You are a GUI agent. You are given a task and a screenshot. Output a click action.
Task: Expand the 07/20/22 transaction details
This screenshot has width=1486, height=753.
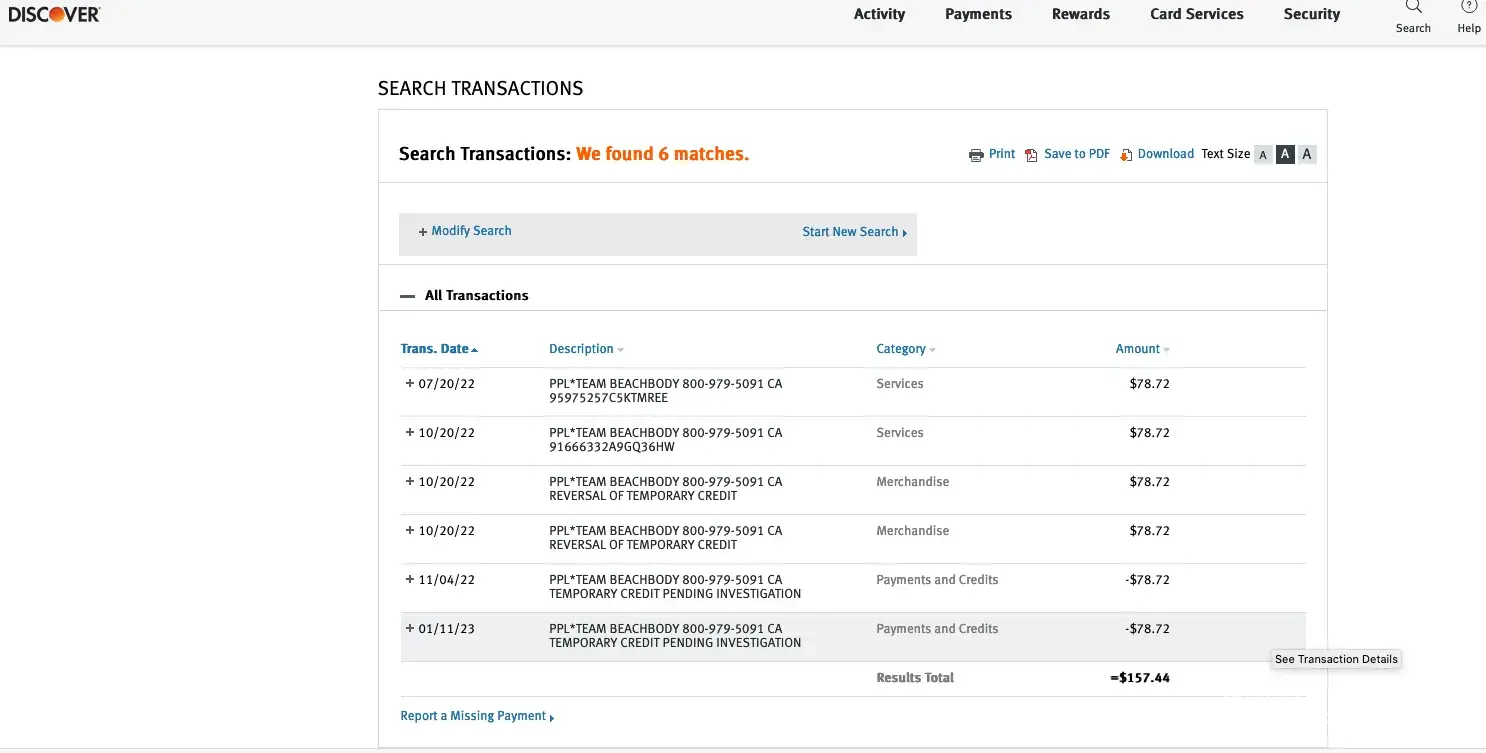click(409, 384)
